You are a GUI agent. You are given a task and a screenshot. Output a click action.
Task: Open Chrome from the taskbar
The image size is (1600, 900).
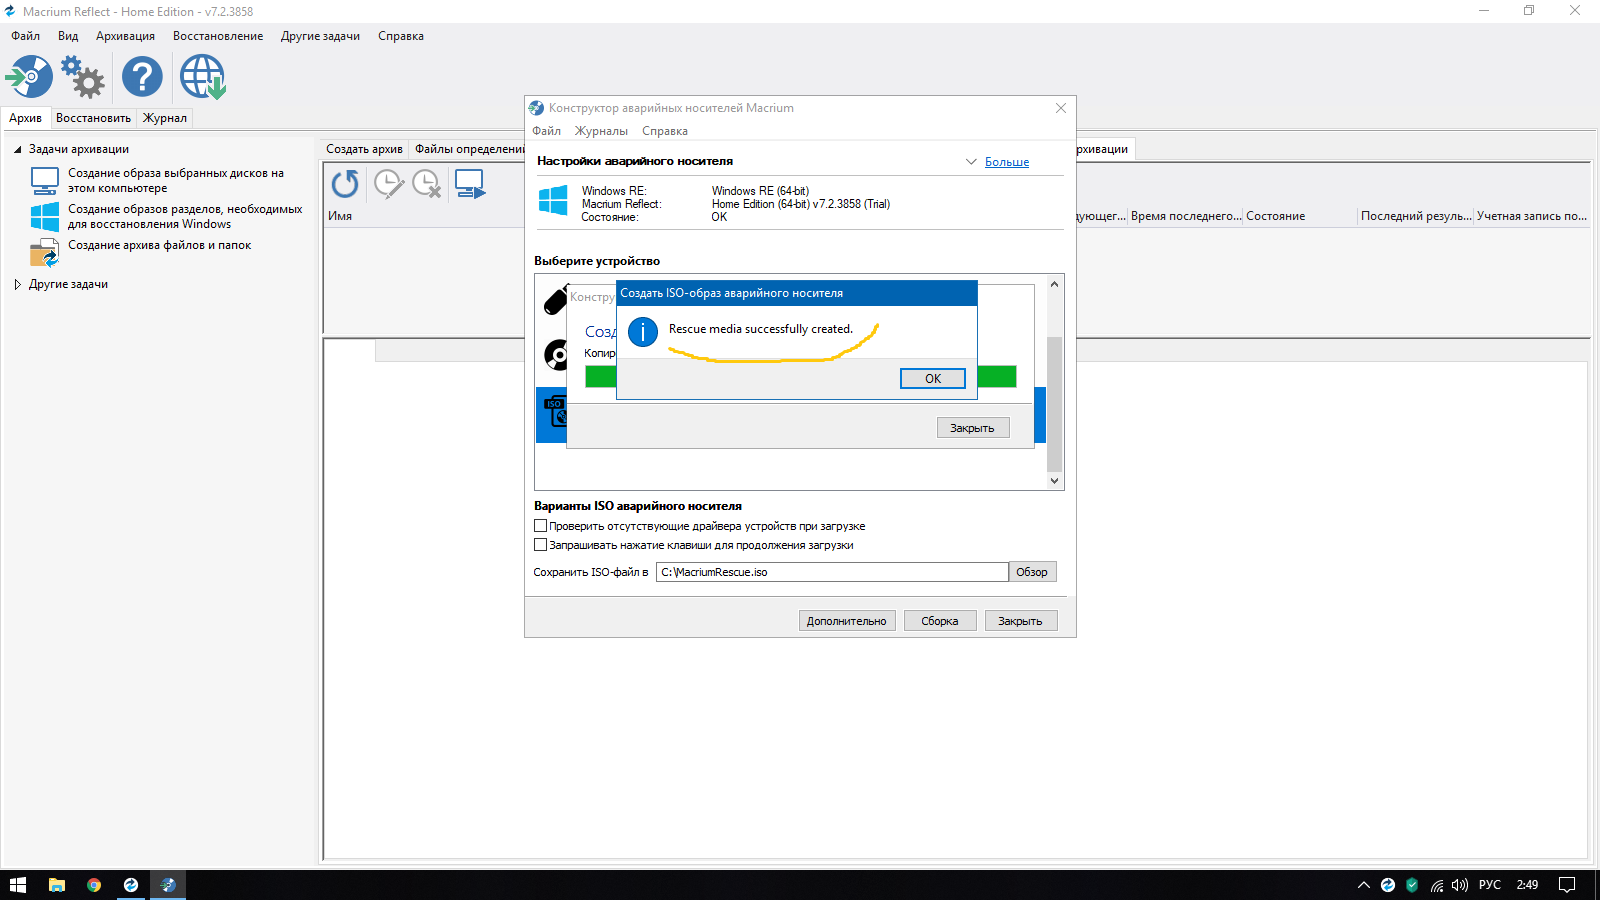pyautogui.click(x=94, y=885)
